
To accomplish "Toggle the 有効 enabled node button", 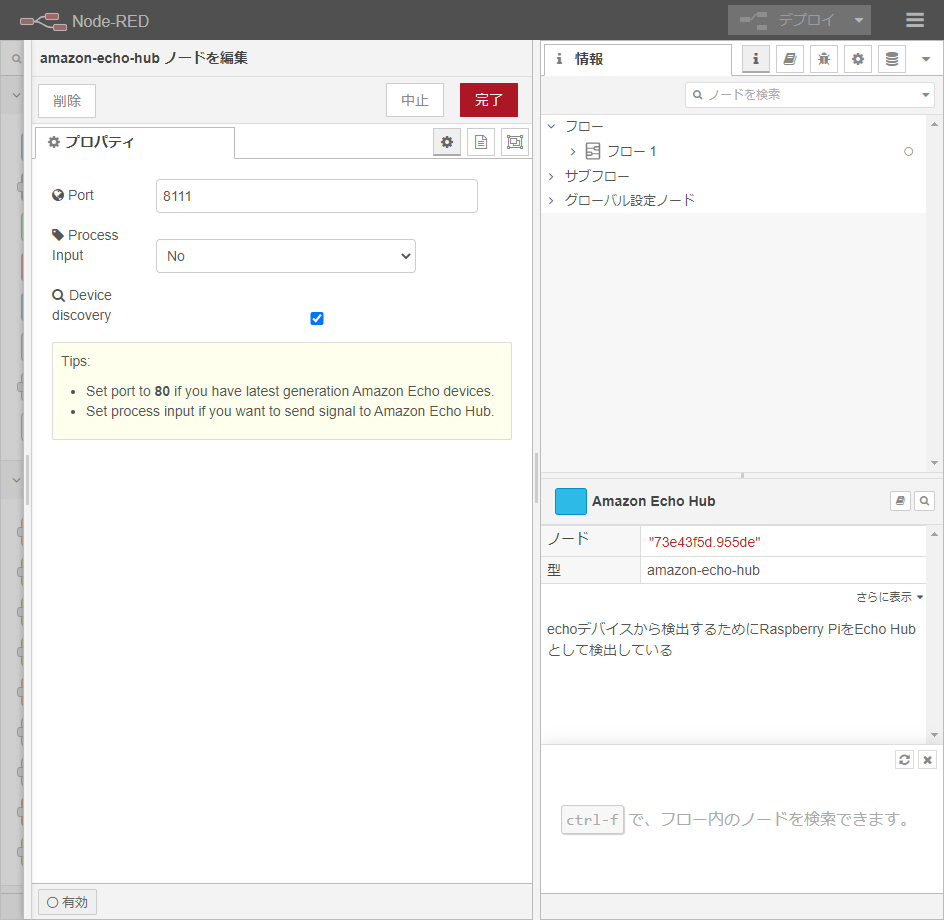I will [x=68, y=902].
